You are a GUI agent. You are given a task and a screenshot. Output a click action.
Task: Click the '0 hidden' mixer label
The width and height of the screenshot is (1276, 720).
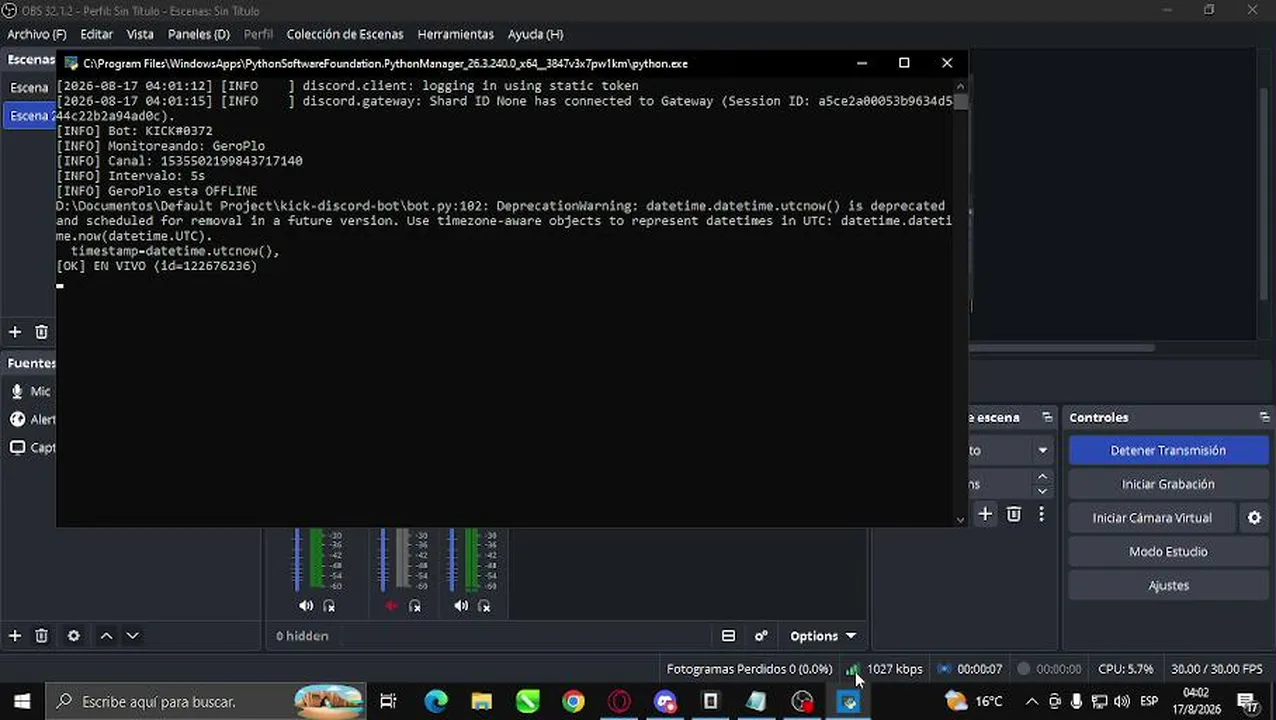pyautogui.click(x=302, y=635)
